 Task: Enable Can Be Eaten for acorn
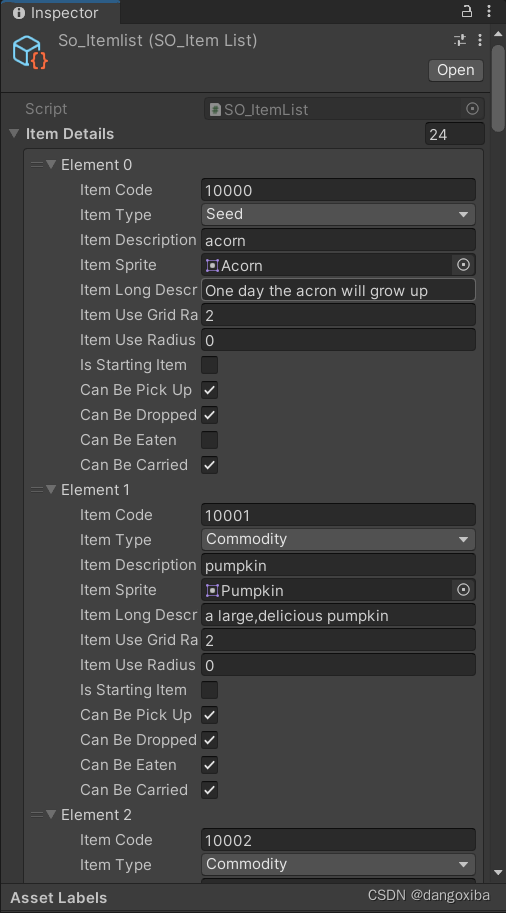point(210,440)
